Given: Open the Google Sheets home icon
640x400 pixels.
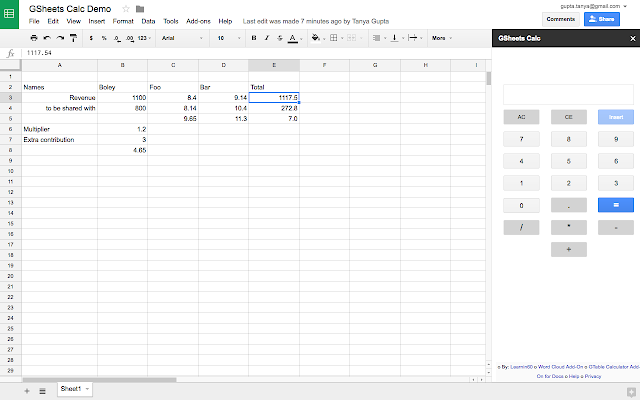Looking at the screenshot, I should [x=9, y=14].
